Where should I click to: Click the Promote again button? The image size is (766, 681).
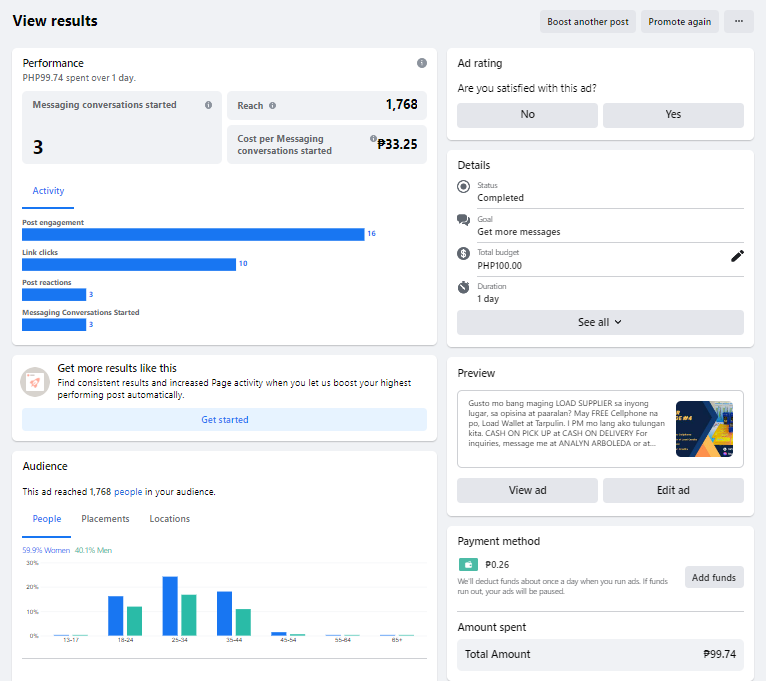point(680,21)
